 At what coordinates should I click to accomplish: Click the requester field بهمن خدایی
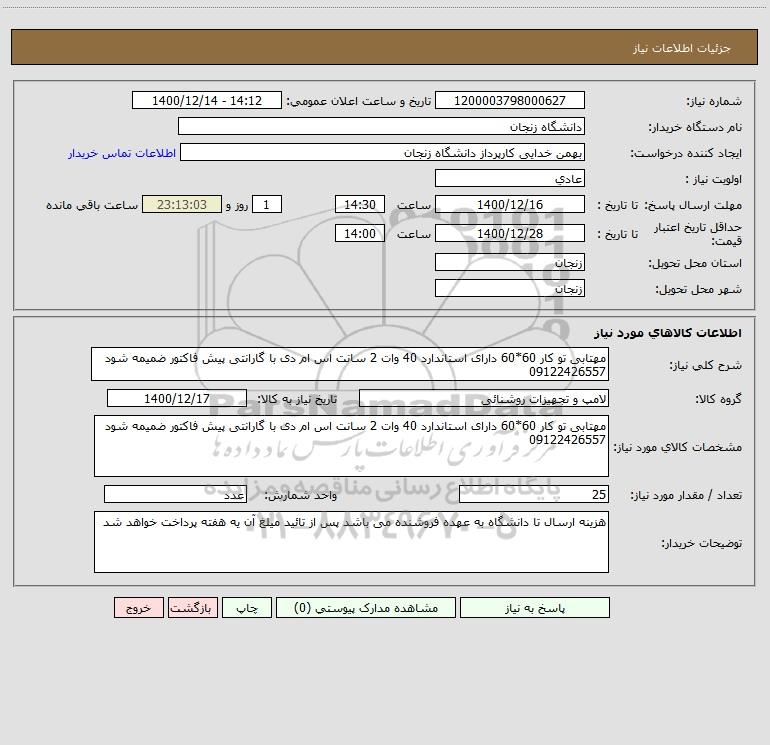tap(383, 152)
